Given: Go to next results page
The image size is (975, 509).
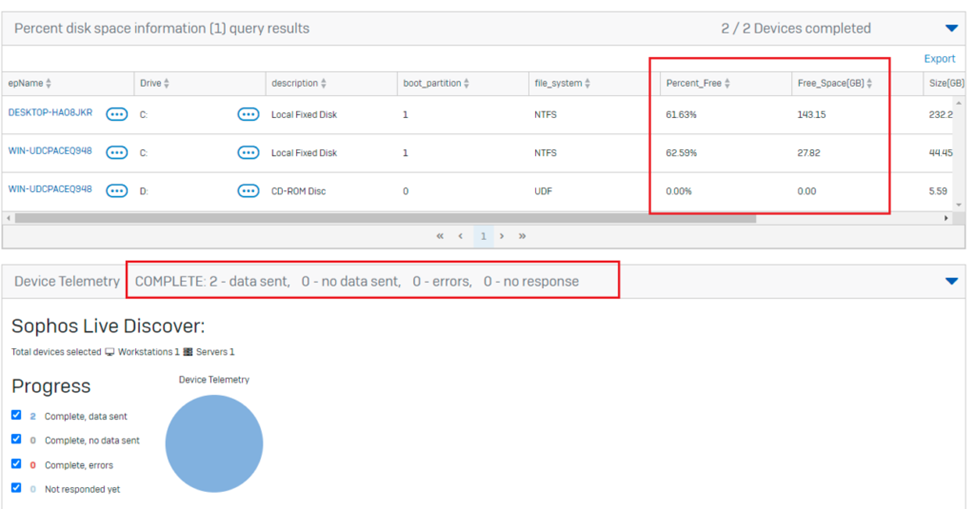Looking at the screenshot, I should 502,236.
